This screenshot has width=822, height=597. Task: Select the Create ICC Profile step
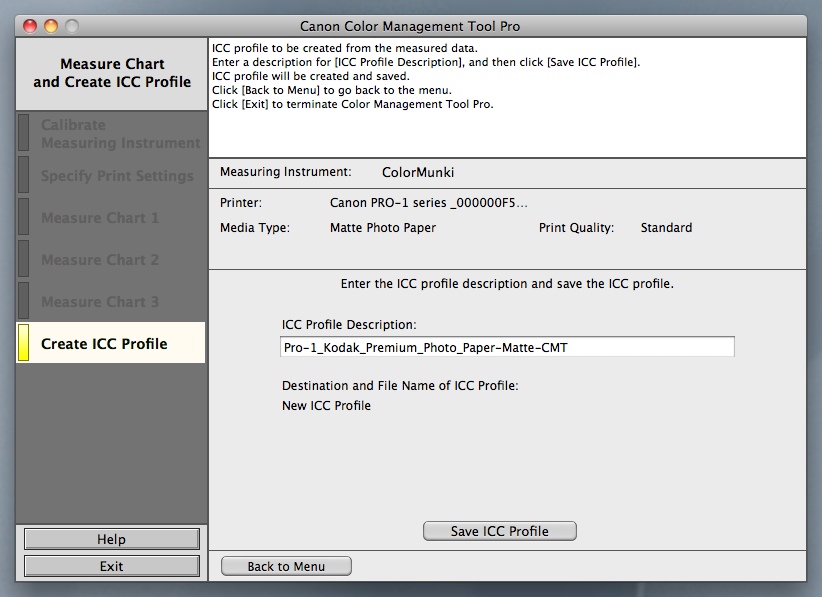click(x=104, y=344)
